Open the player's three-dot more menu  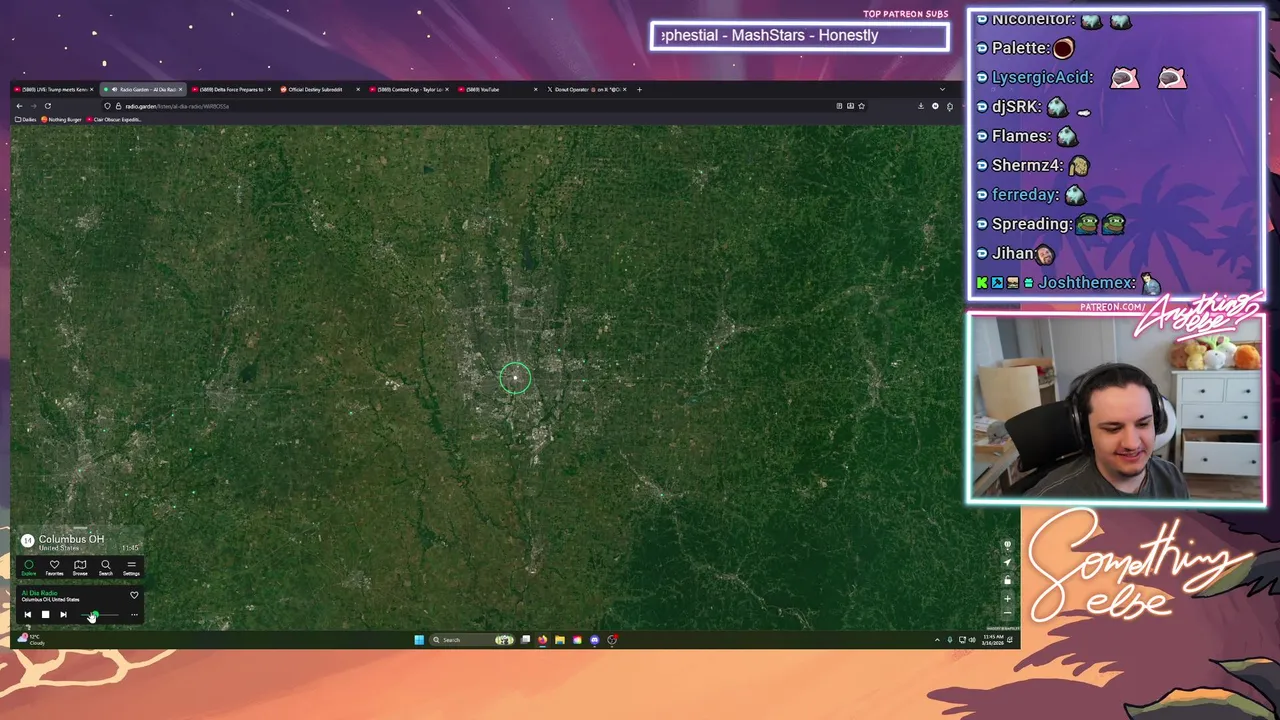(134, 615)
